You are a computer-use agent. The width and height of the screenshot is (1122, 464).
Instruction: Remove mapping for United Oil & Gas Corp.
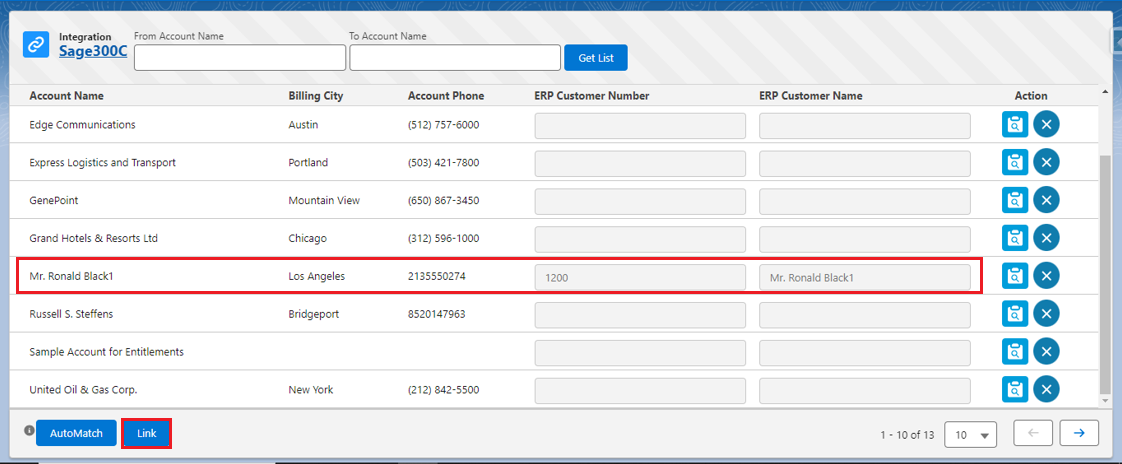point(1046,389)
